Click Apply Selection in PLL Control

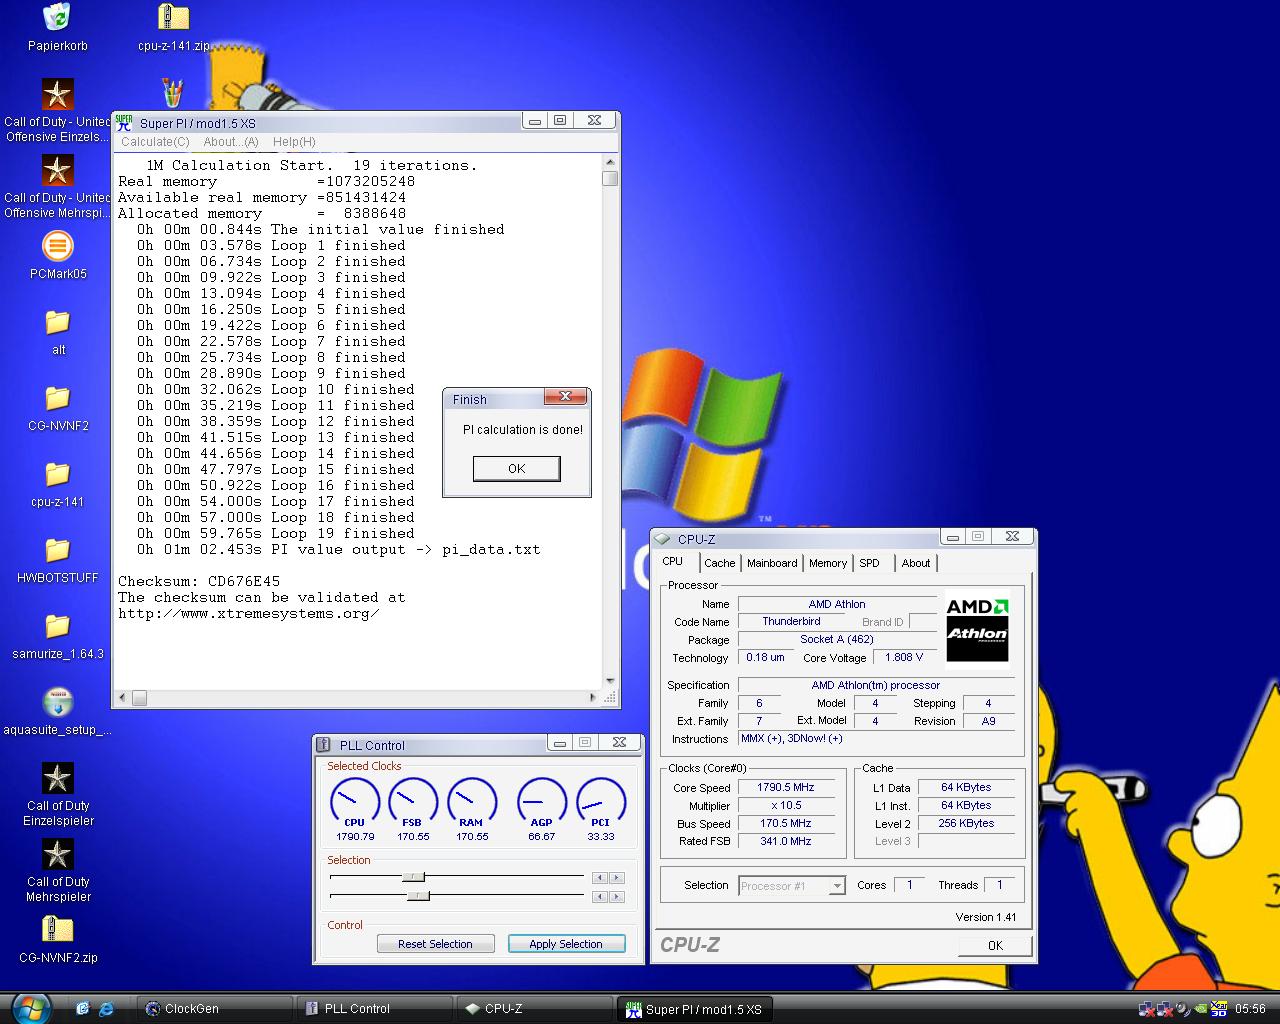566,943
